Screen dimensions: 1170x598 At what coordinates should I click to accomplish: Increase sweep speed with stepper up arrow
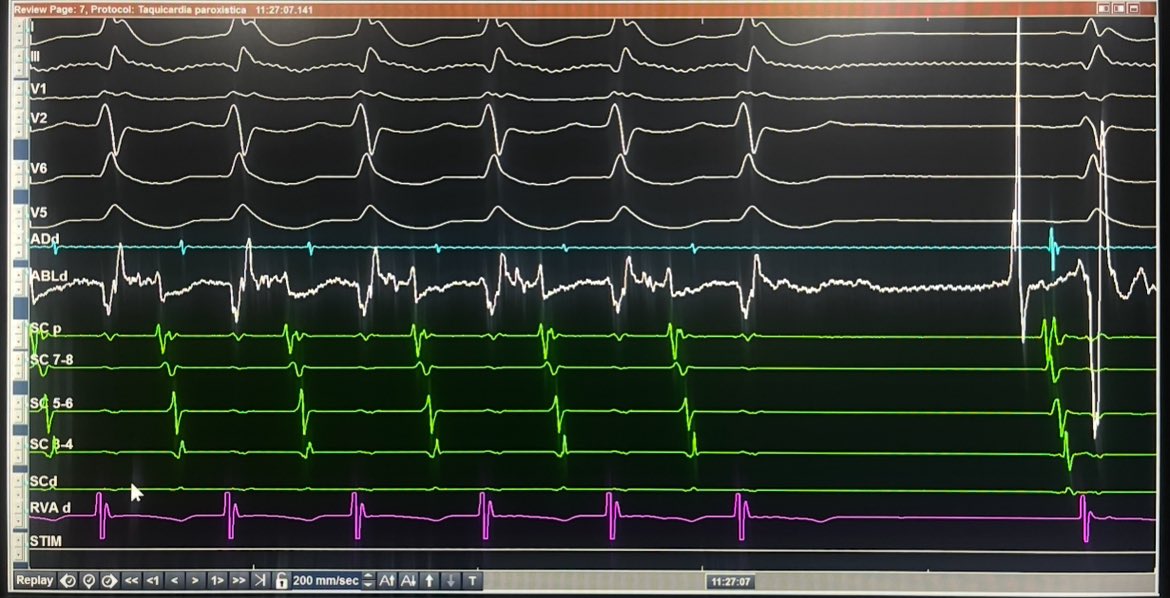coord(367,576)
